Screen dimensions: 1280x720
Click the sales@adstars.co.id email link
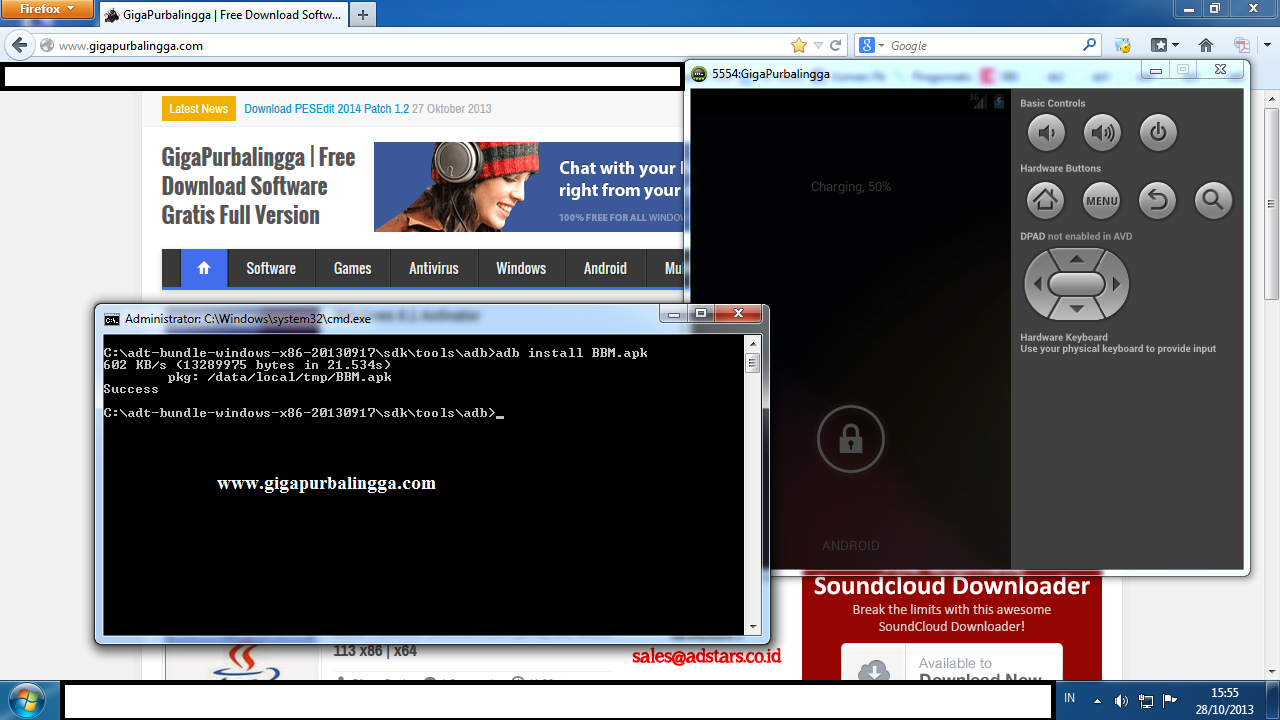click(706, 657)
